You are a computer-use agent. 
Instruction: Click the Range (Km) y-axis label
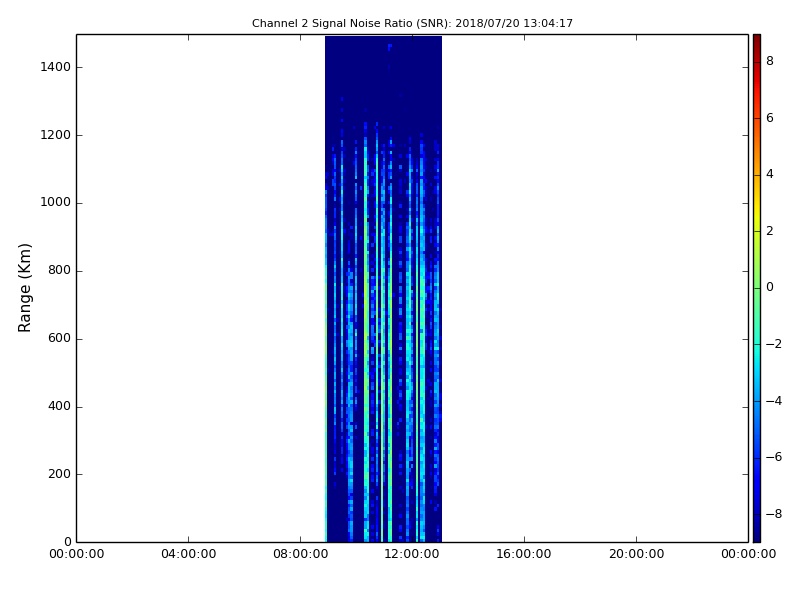click(24, 288)
